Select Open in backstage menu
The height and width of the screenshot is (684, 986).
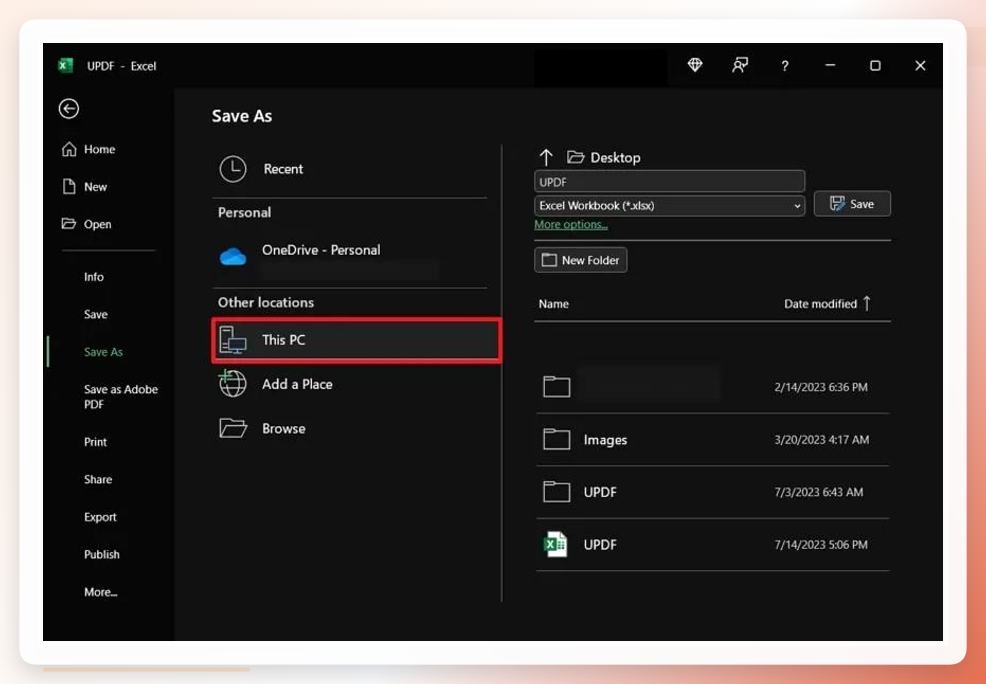point(97,224)
